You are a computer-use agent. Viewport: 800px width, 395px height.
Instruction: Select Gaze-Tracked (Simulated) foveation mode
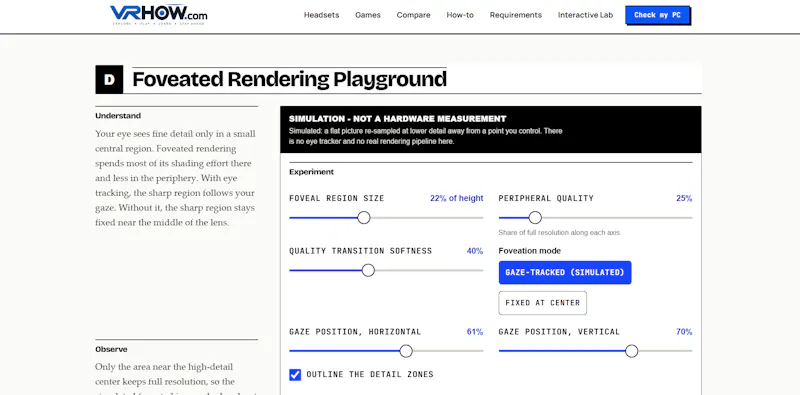[x=565, y=273]
